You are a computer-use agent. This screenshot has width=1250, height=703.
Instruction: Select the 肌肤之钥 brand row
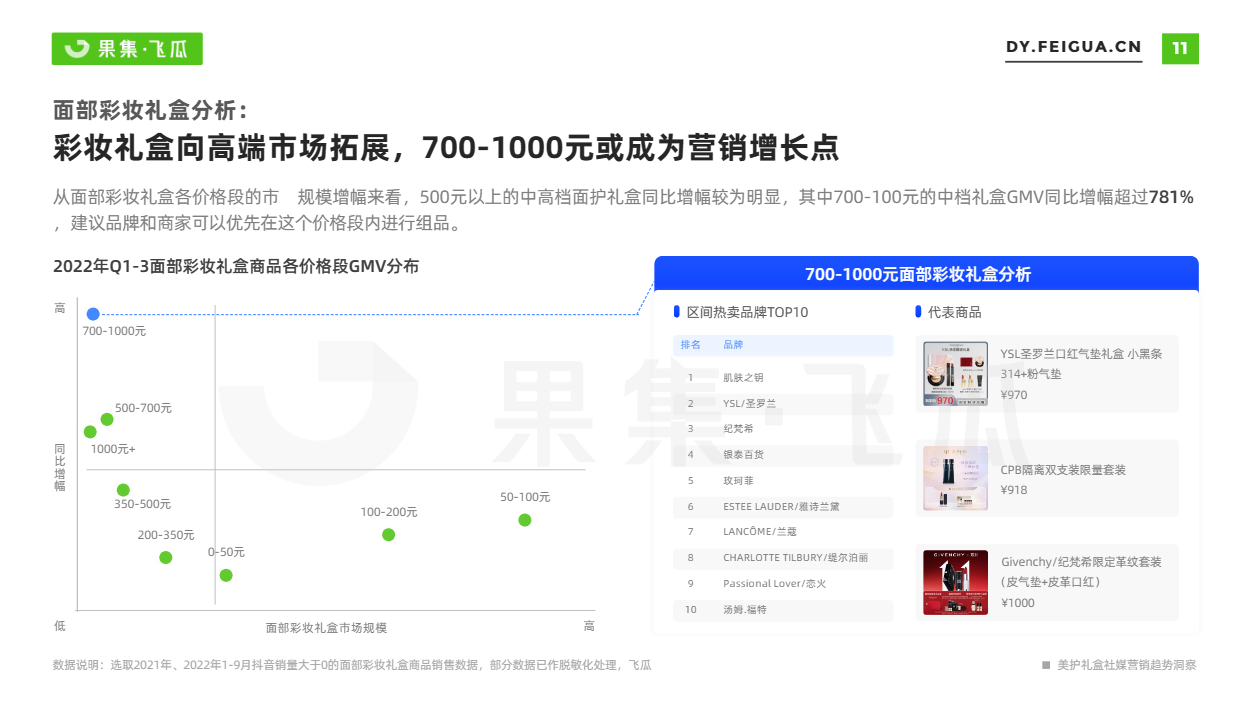coord(783,377)
